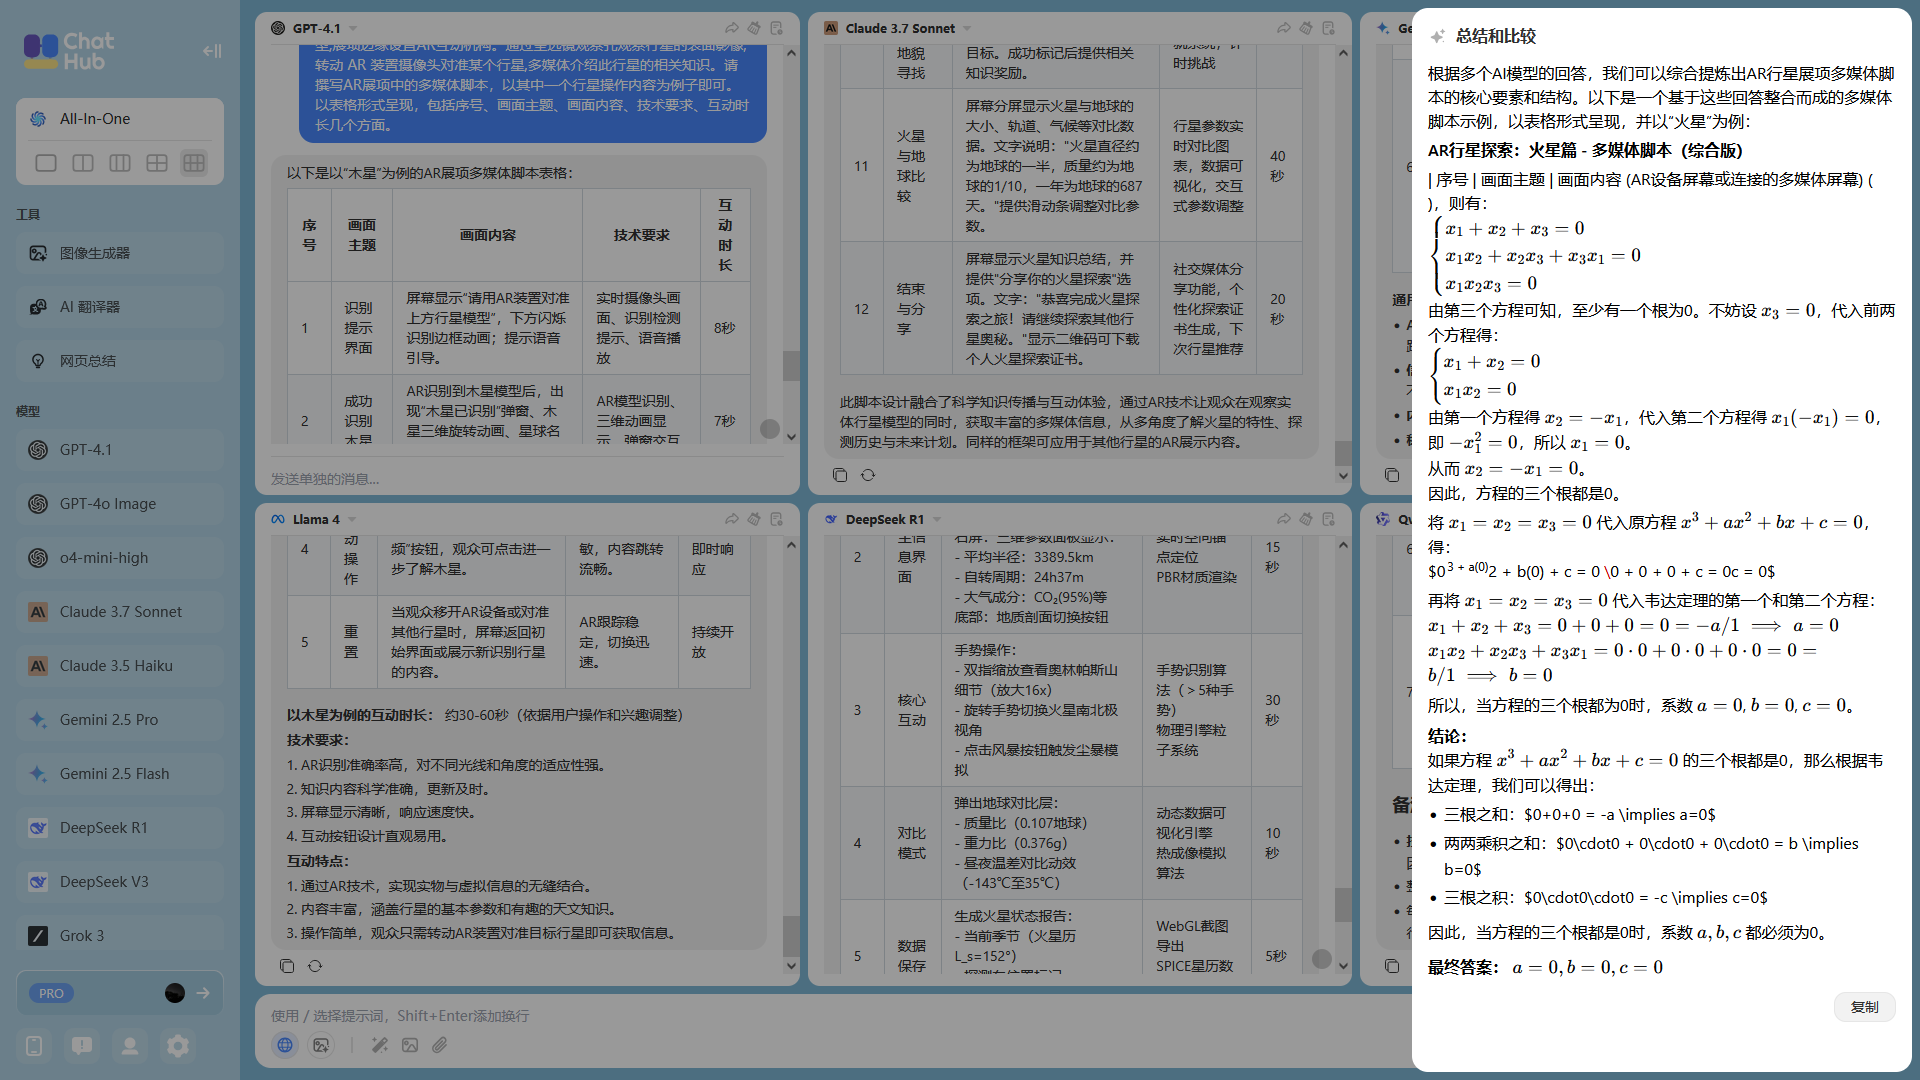Screen dimensions: 1920x1080
Task: Click the PRO badge
Action: (51, 993)
